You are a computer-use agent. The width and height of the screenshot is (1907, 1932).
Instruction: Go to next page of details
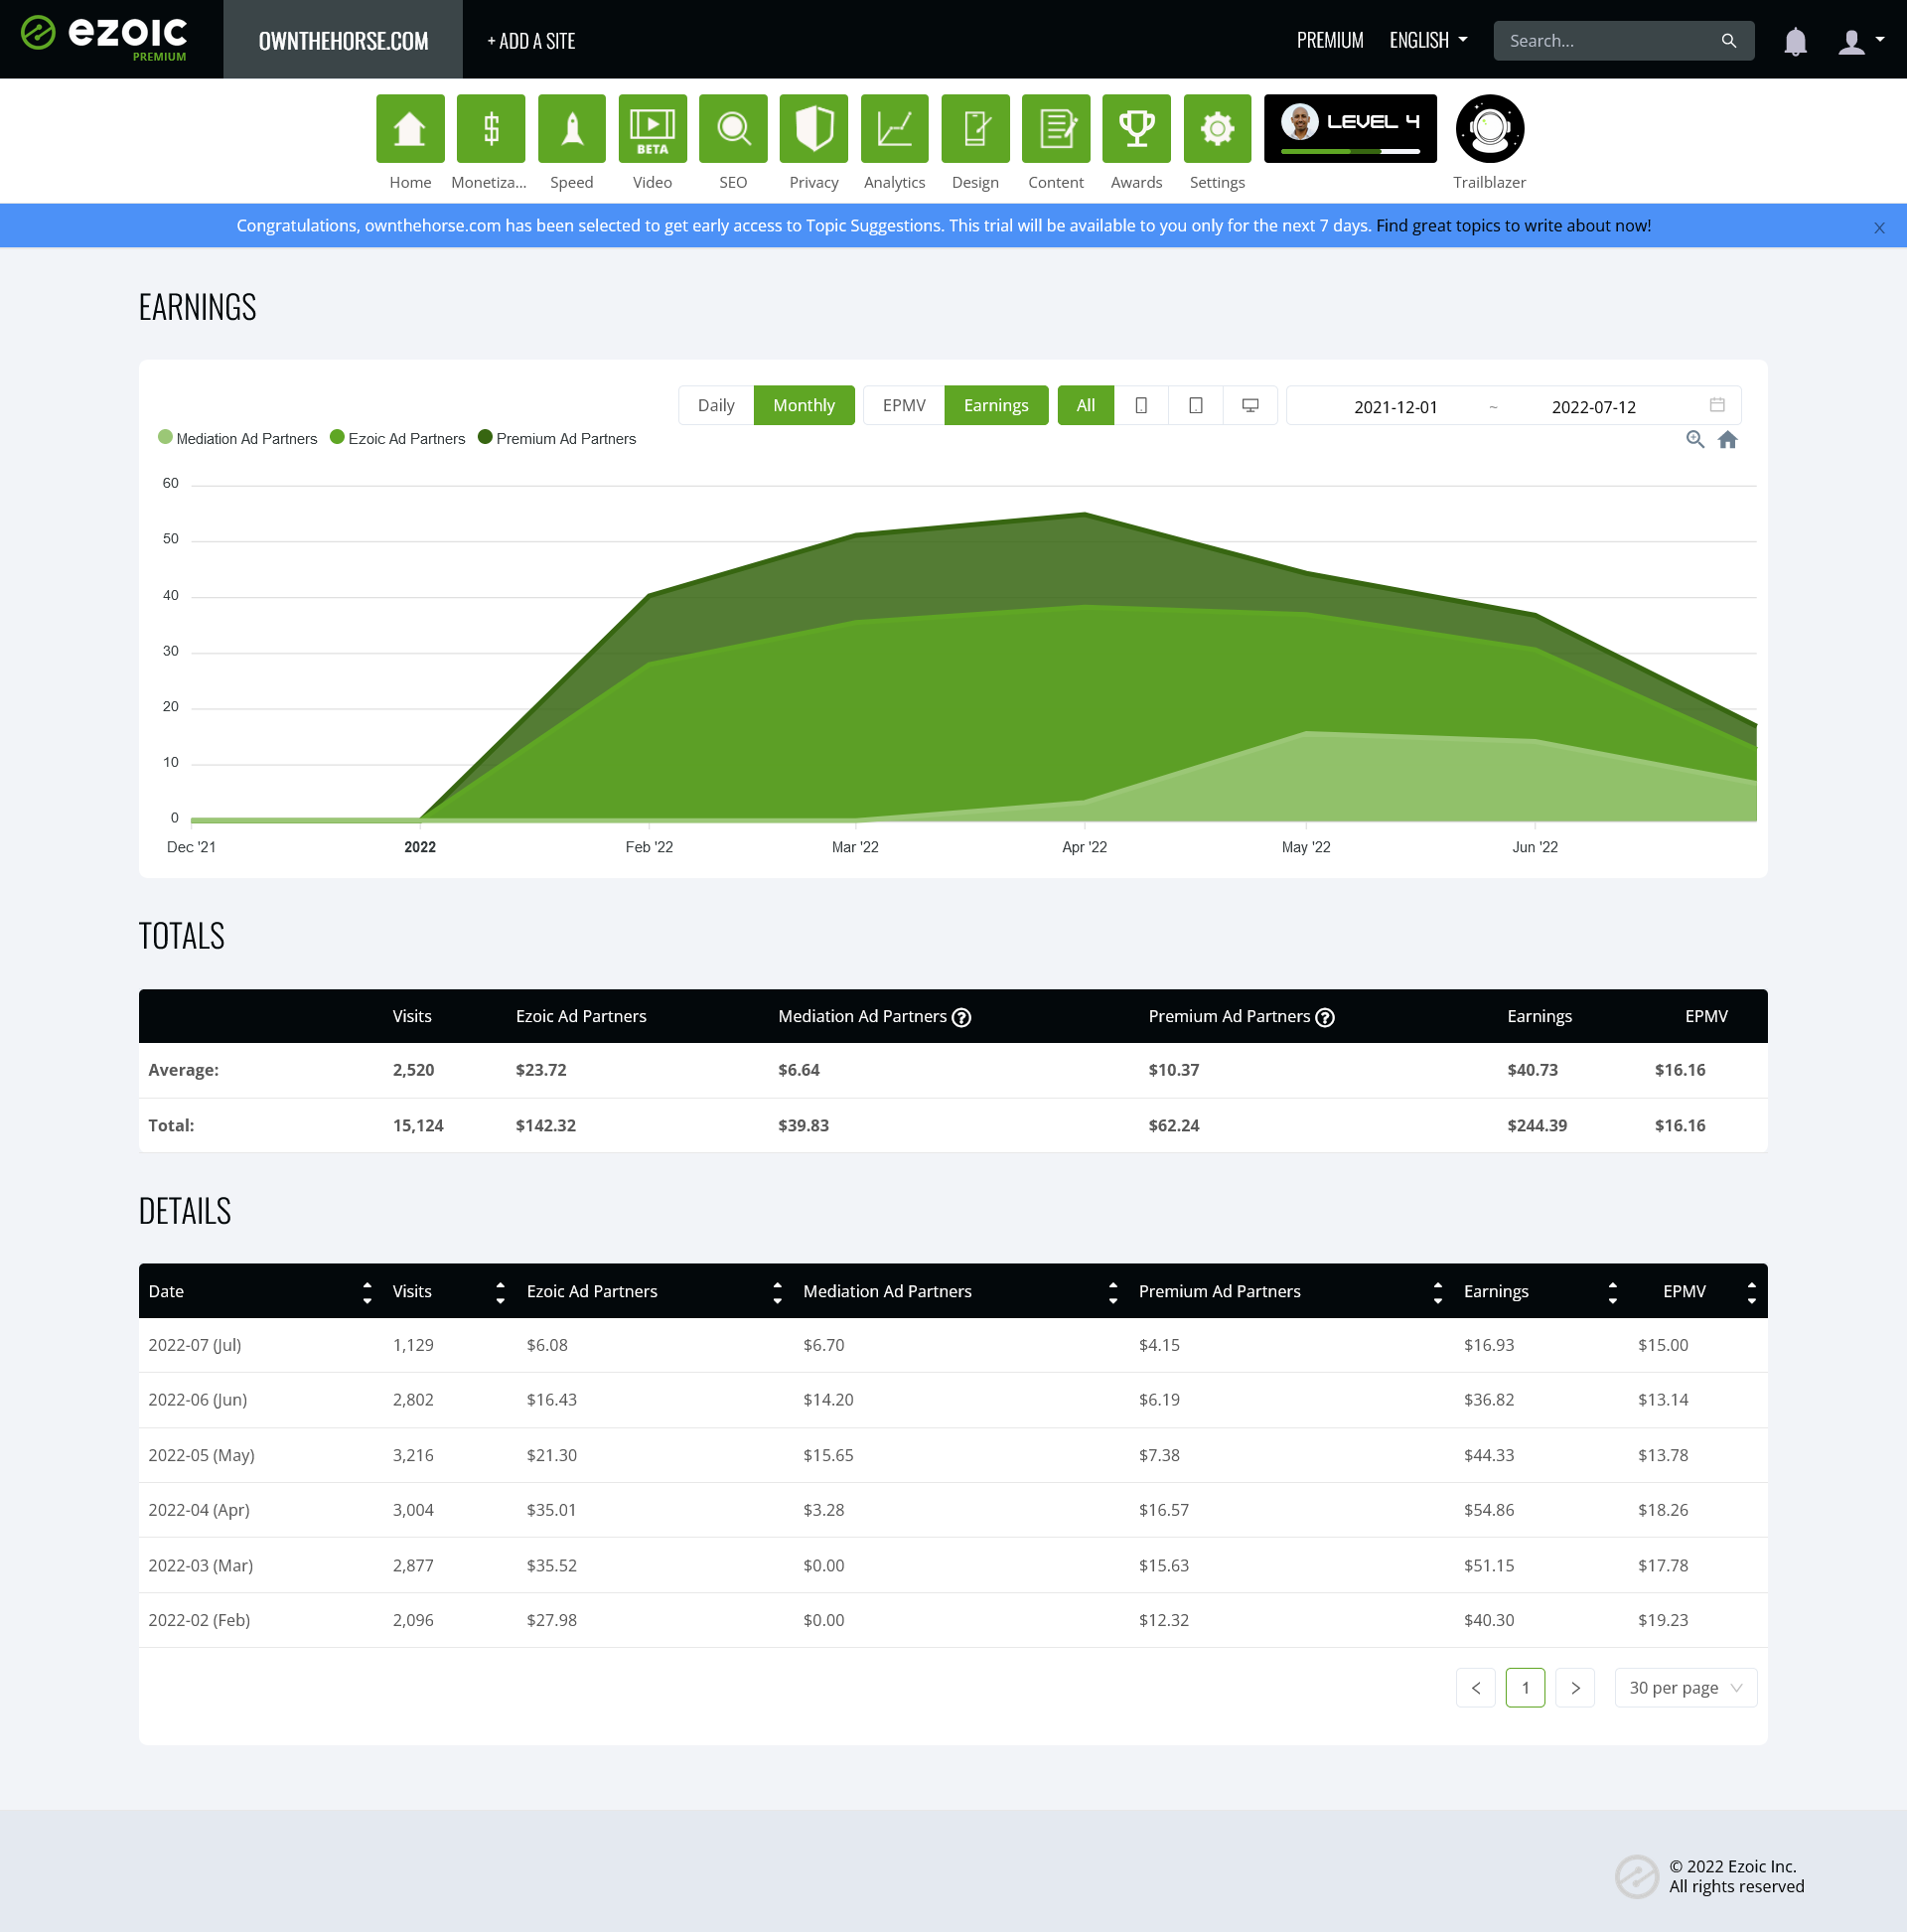point(1575,1688)
